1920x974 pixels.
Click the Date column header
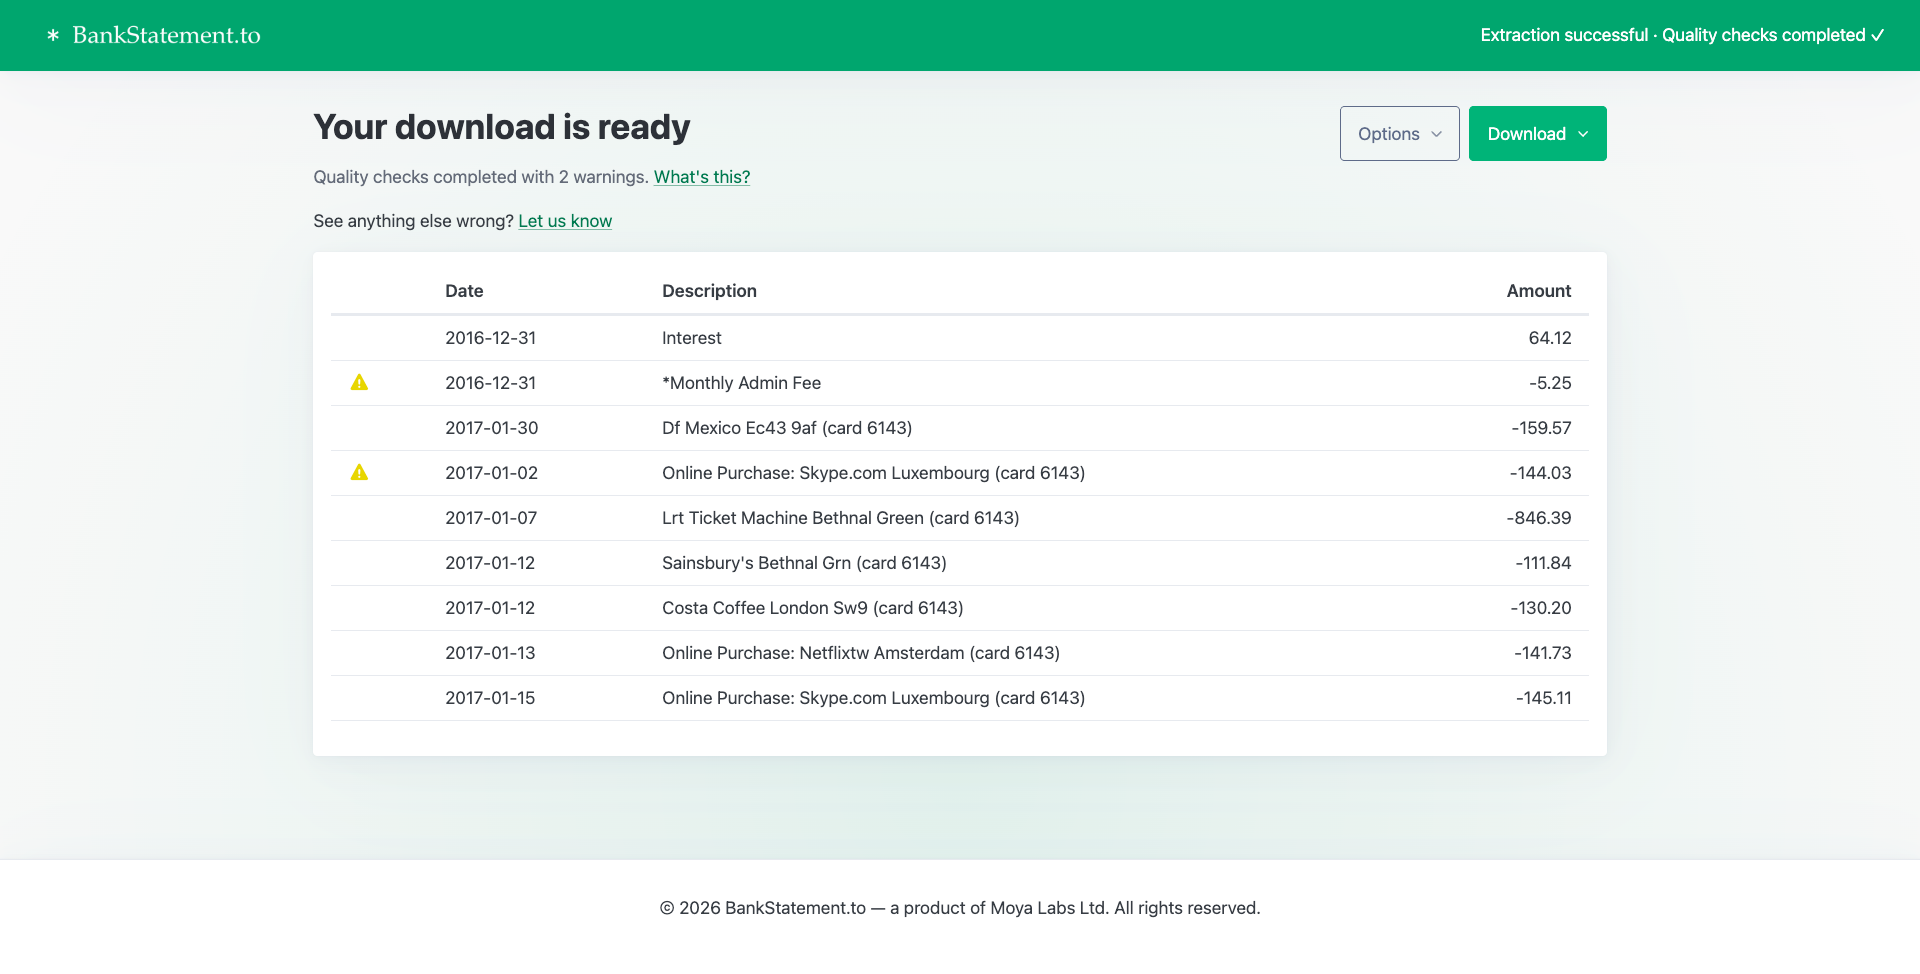(x=464, y=291)
